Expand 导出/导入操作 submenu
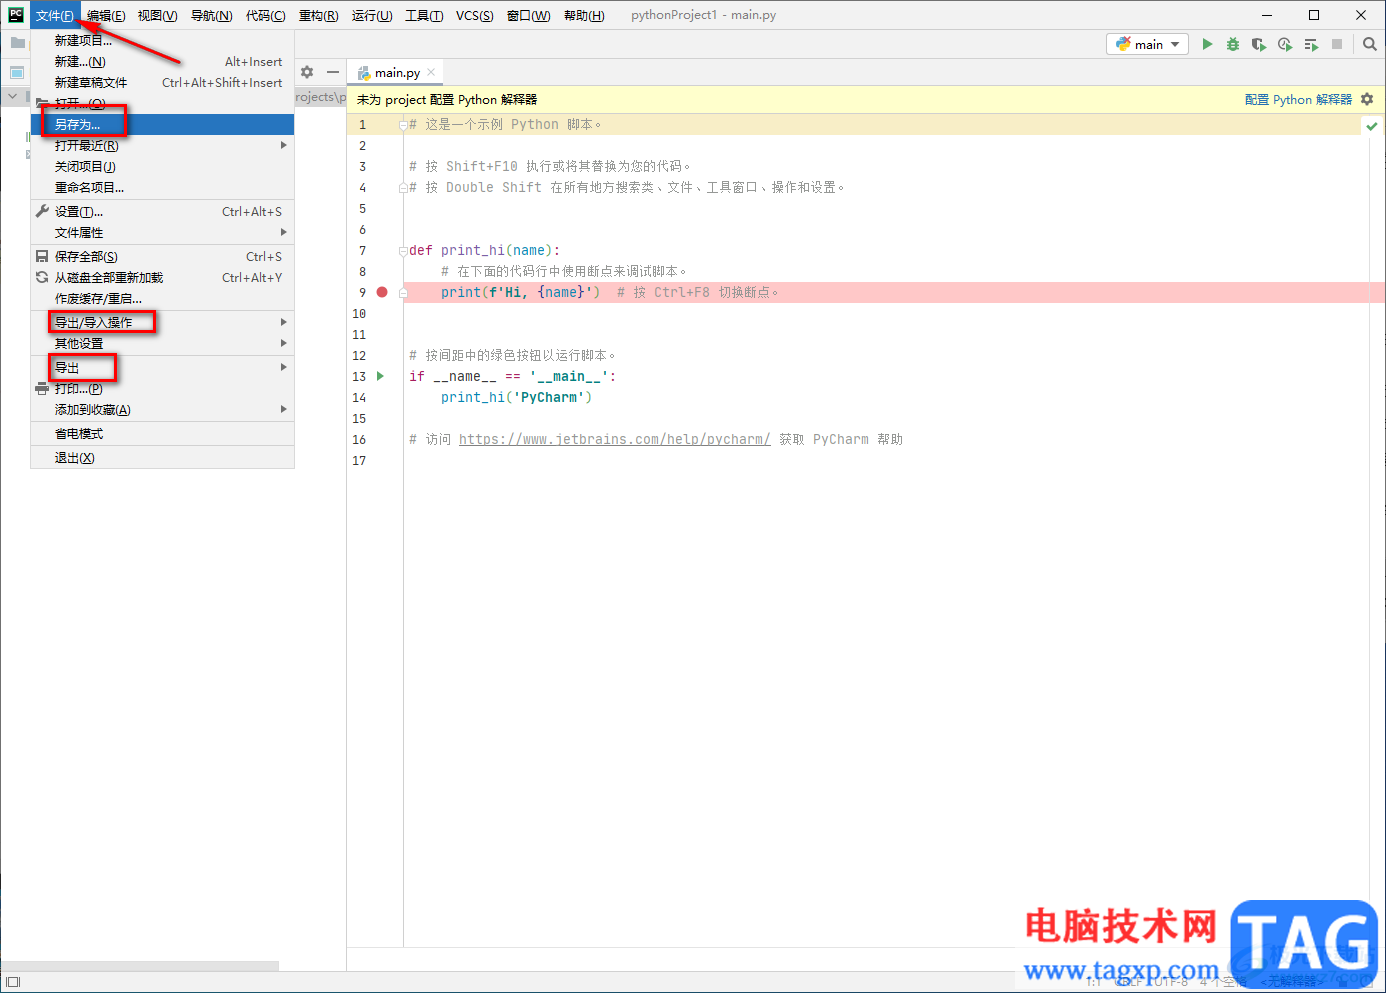Screen dimensions: 1386x993 coord(162,322)
